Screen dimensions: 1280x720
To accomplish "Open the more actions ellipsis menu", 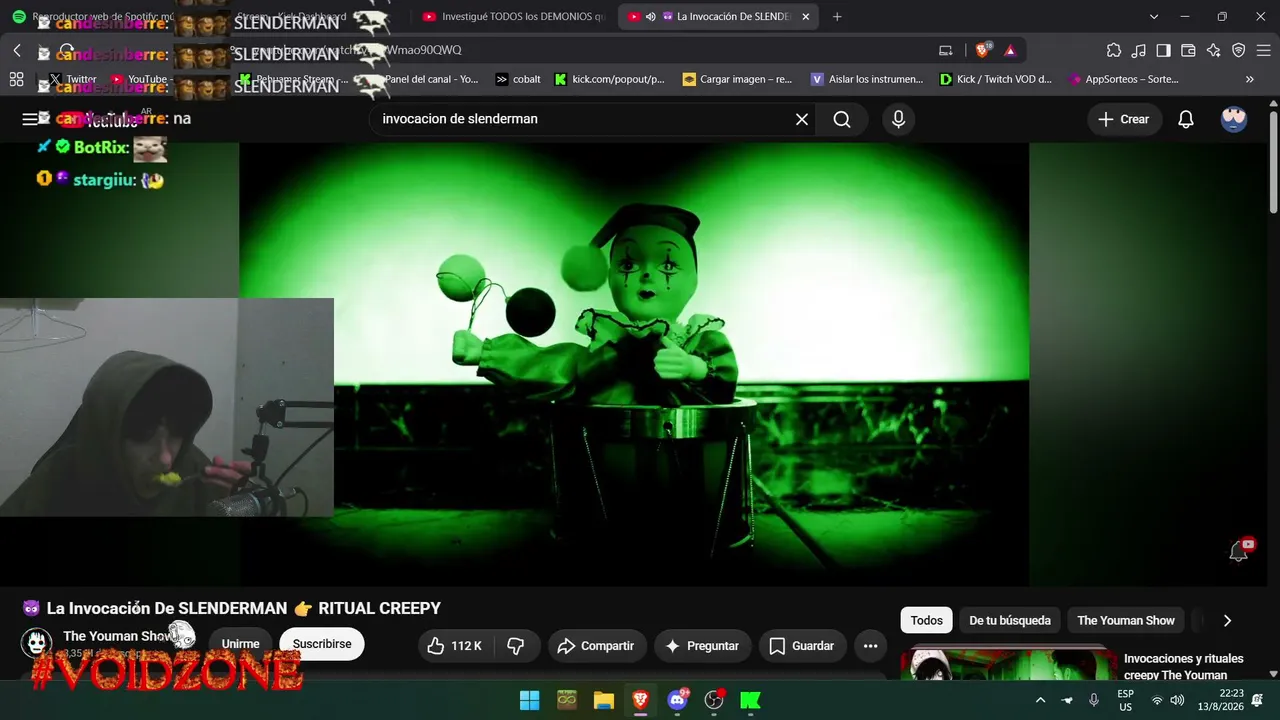I will click(870, 646).
